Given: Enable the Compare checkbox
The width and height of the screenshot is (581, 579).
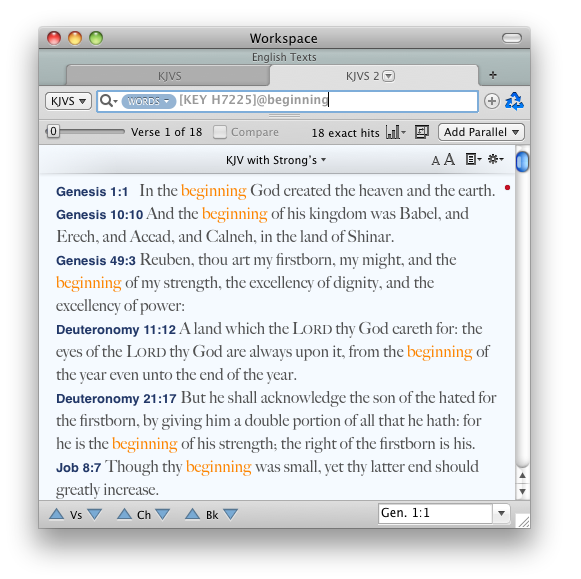Looking at the screenshot, I should pyautogui.click(x=220, y=132).
